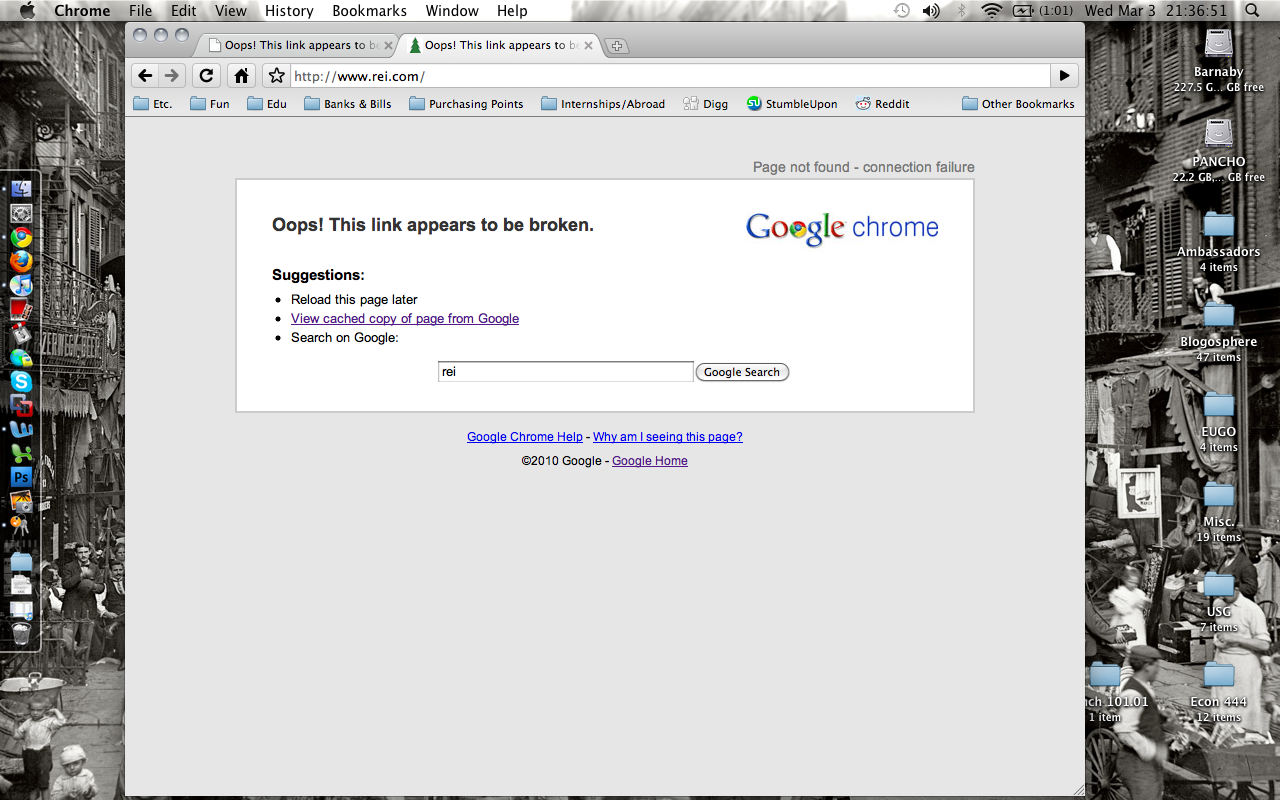Screen dimensions: 1280x800
Task: Open Keychain Access icon in the Dock
Action: [21, 525]
